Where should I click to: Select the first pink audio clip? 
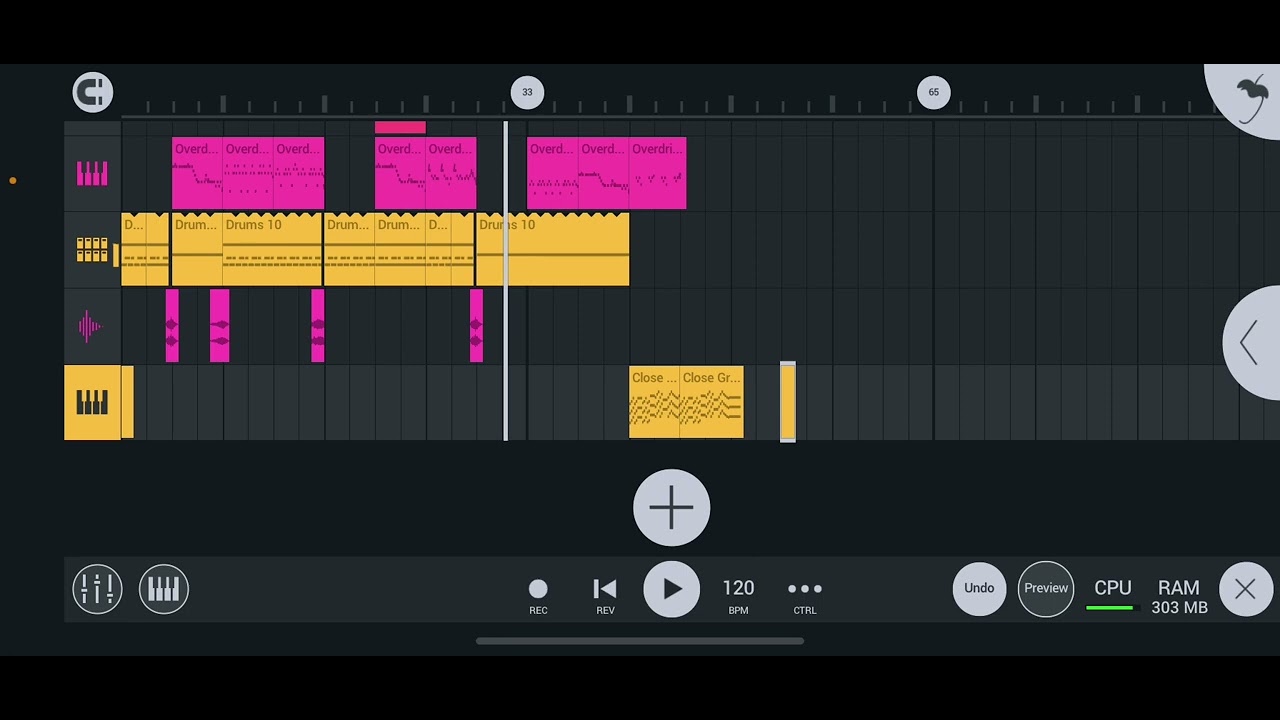coord(172,326)
